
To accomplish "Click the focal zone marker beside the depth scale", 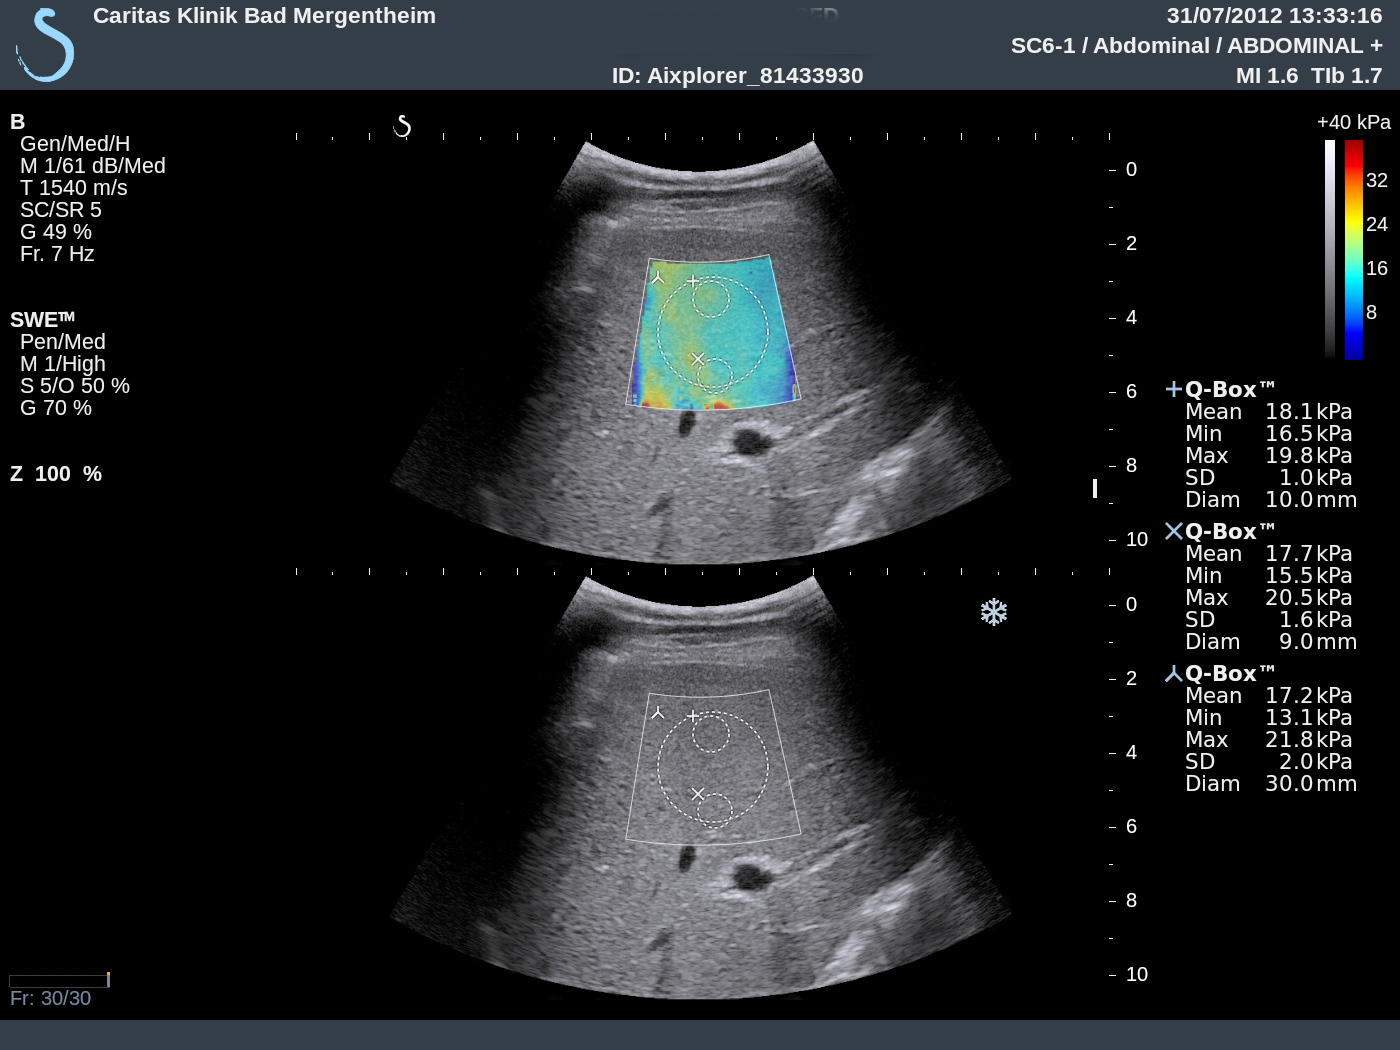I will (x=1095, y=488).
